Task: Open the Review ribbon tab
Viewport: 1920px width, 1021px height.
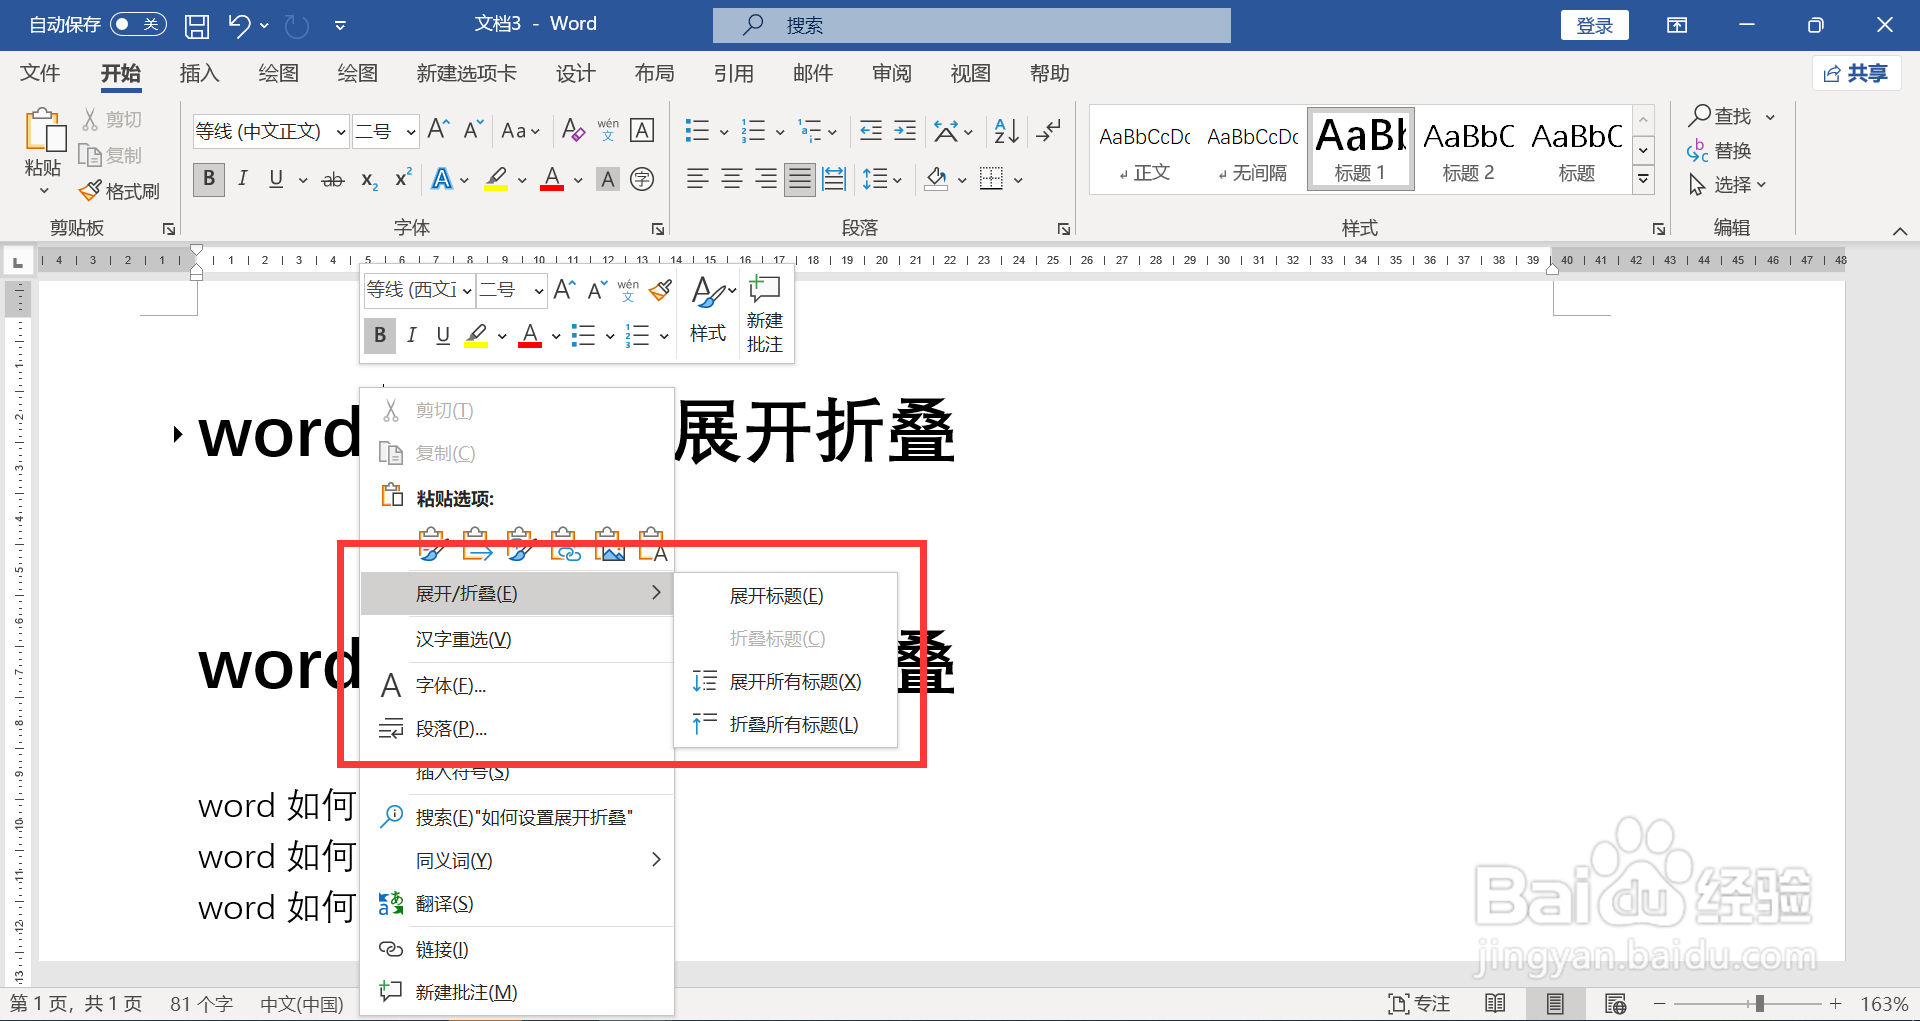Action: (891, 73)
